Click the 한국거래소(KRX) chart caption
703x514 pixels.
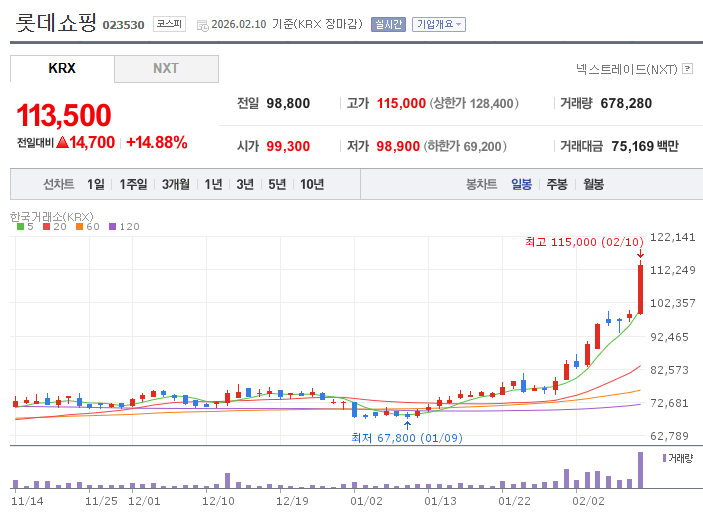tap(52, 217)
